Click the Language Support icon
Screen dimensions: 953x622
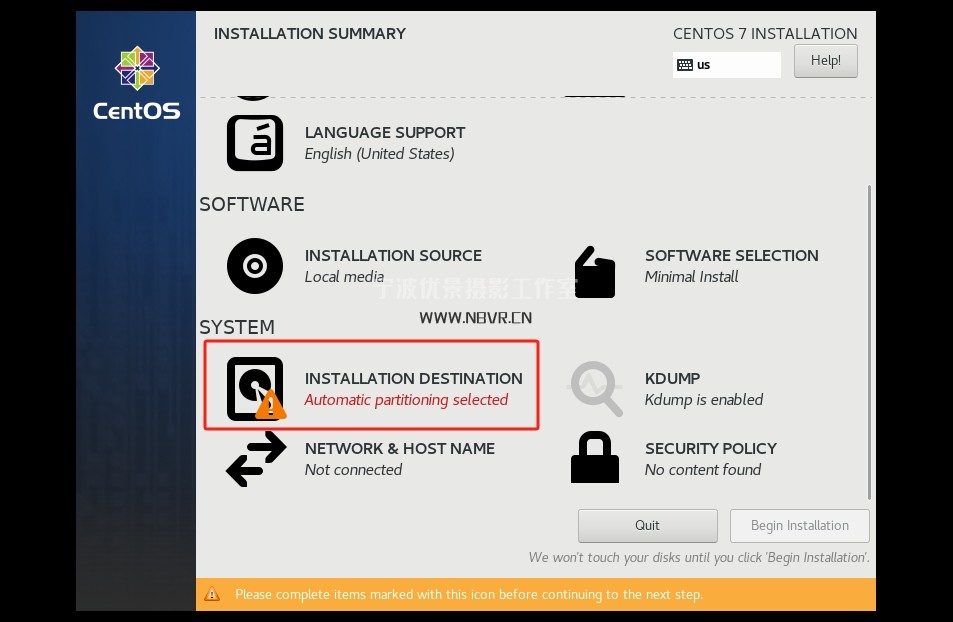(x=255, y=143)
